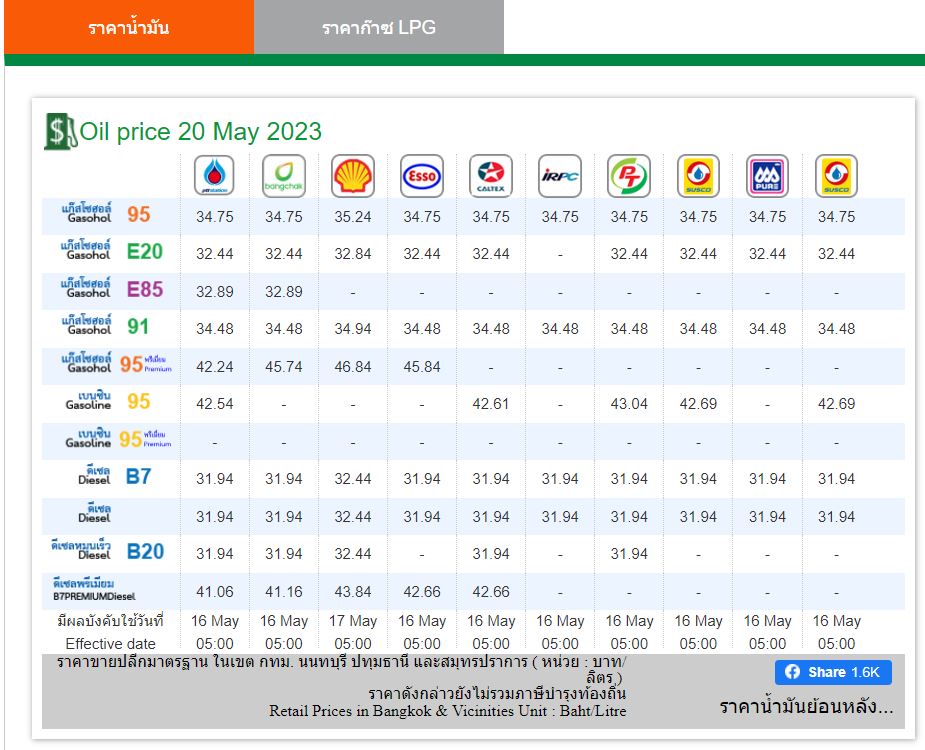Image resolution: width=925 pixels, height=750 pixels.
Task: Click Bangchak premium diesel price 41.16
Action: tap(284, 591)
